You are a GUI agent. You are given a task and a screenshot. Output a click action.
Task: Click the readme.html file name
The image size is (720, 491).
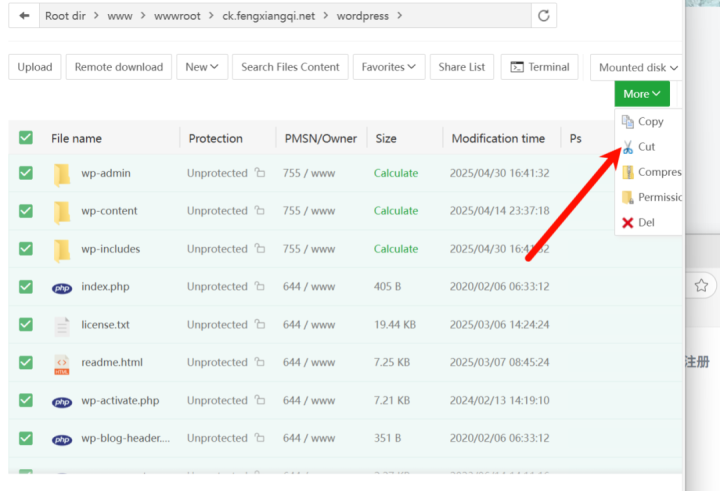(x=112, y=362)
